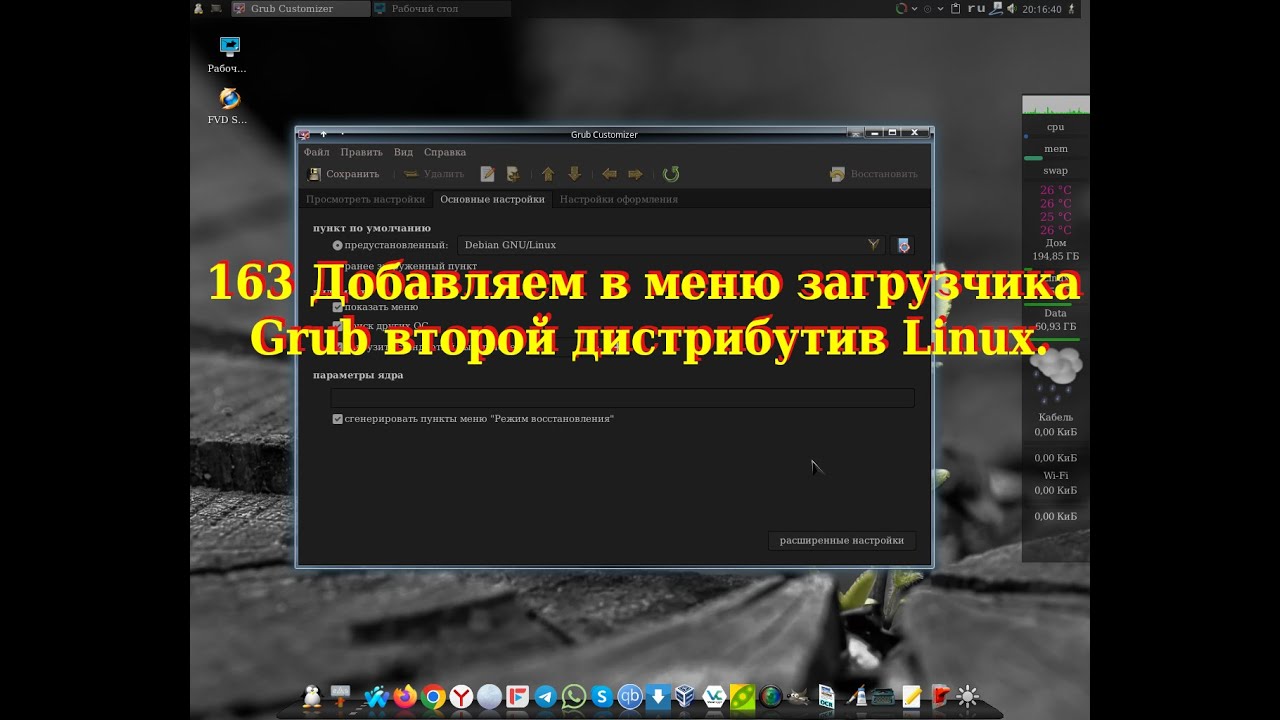Open WhatsApp from the dock
This screenshot has height=720, width=1280.
coord(574,697)
